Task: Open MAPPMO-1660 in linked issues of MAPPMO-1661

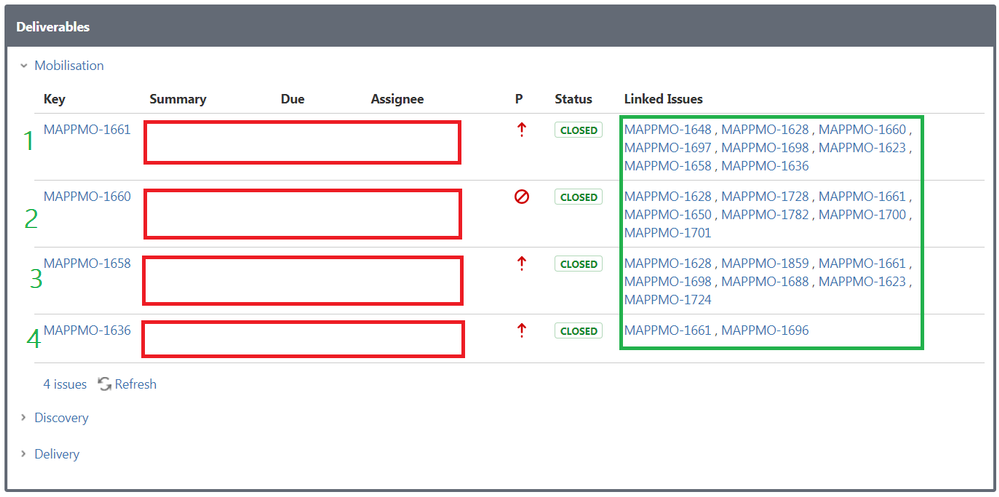Action: point(862,129)
